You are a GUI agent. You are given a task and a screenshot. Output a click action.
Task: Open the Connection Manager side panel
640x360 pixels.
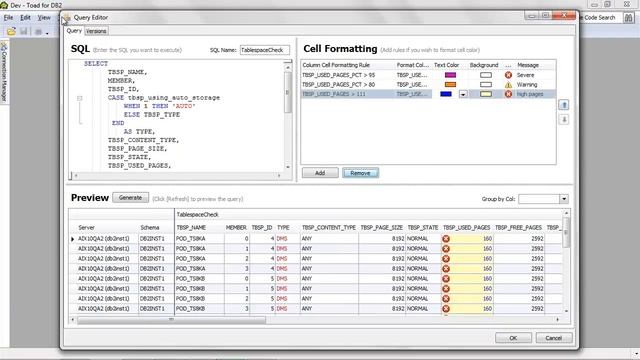click(x=4, y=72)
